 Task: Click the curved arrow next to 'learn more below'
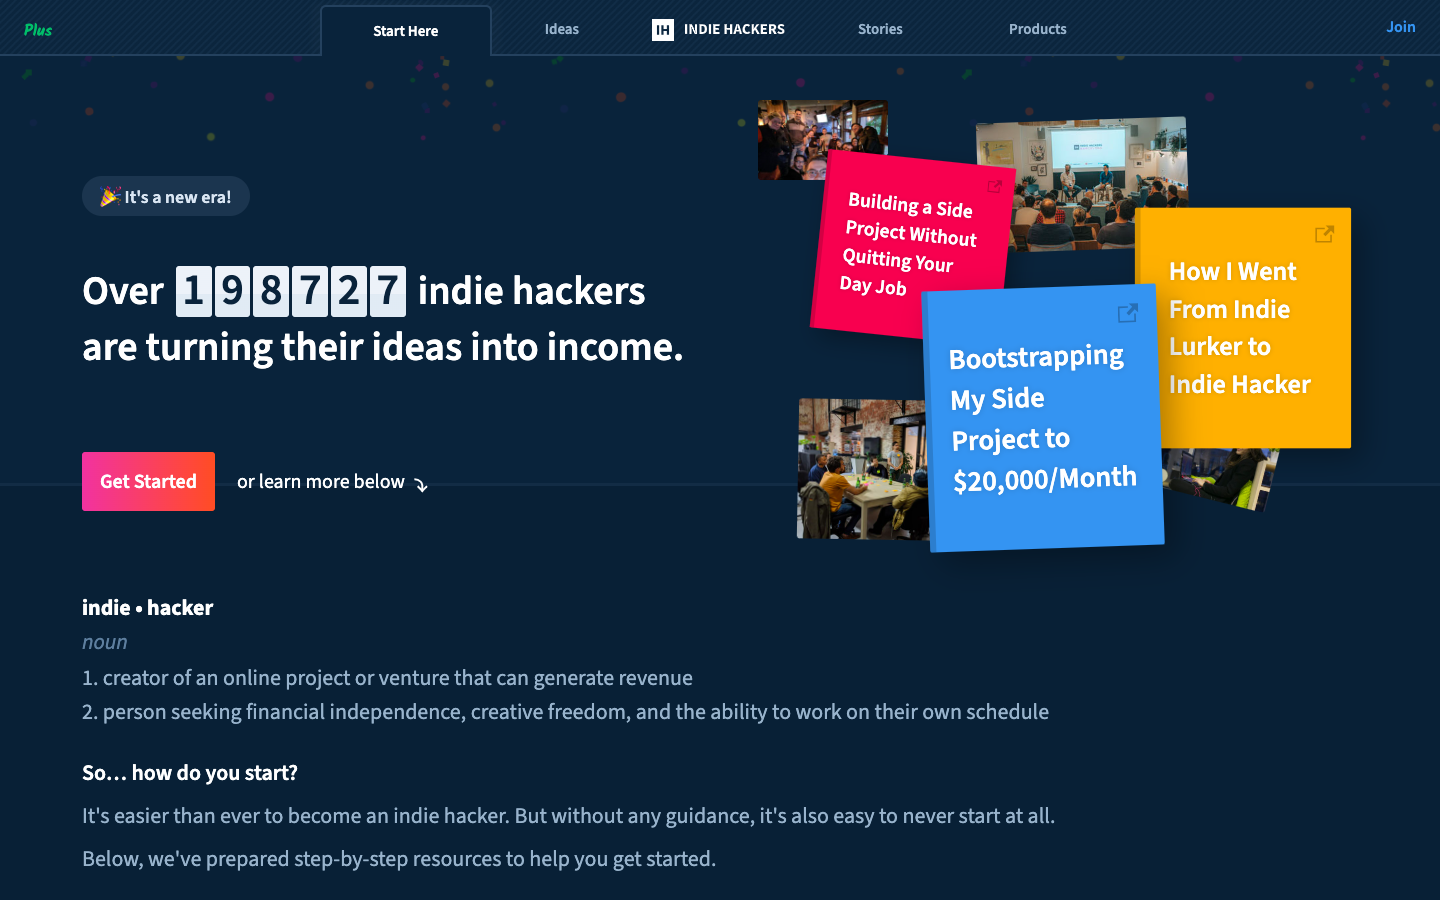(x=421, y=484)
